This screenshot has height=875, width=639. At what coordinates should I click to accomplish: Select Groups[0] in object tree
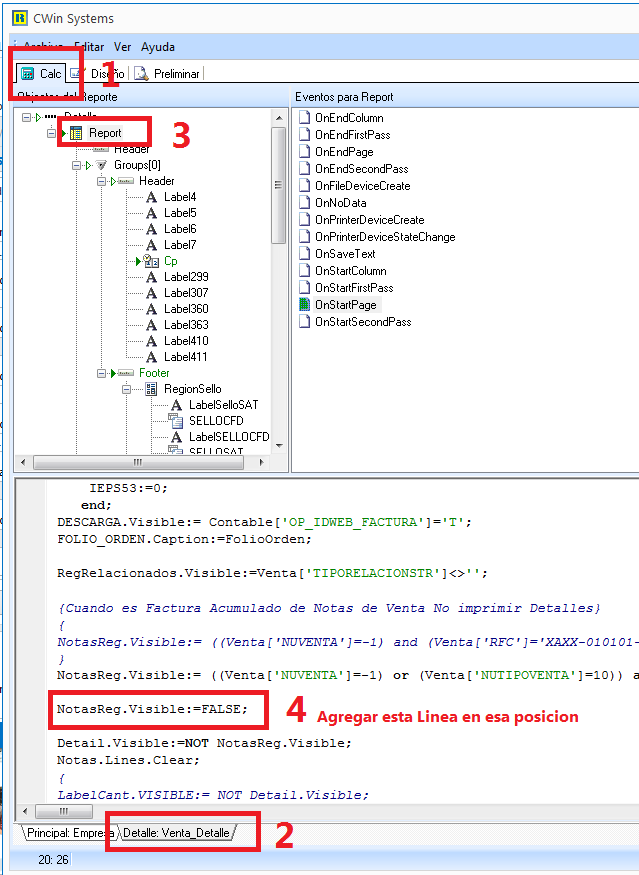pyautogui.click(x=137, y=165)
